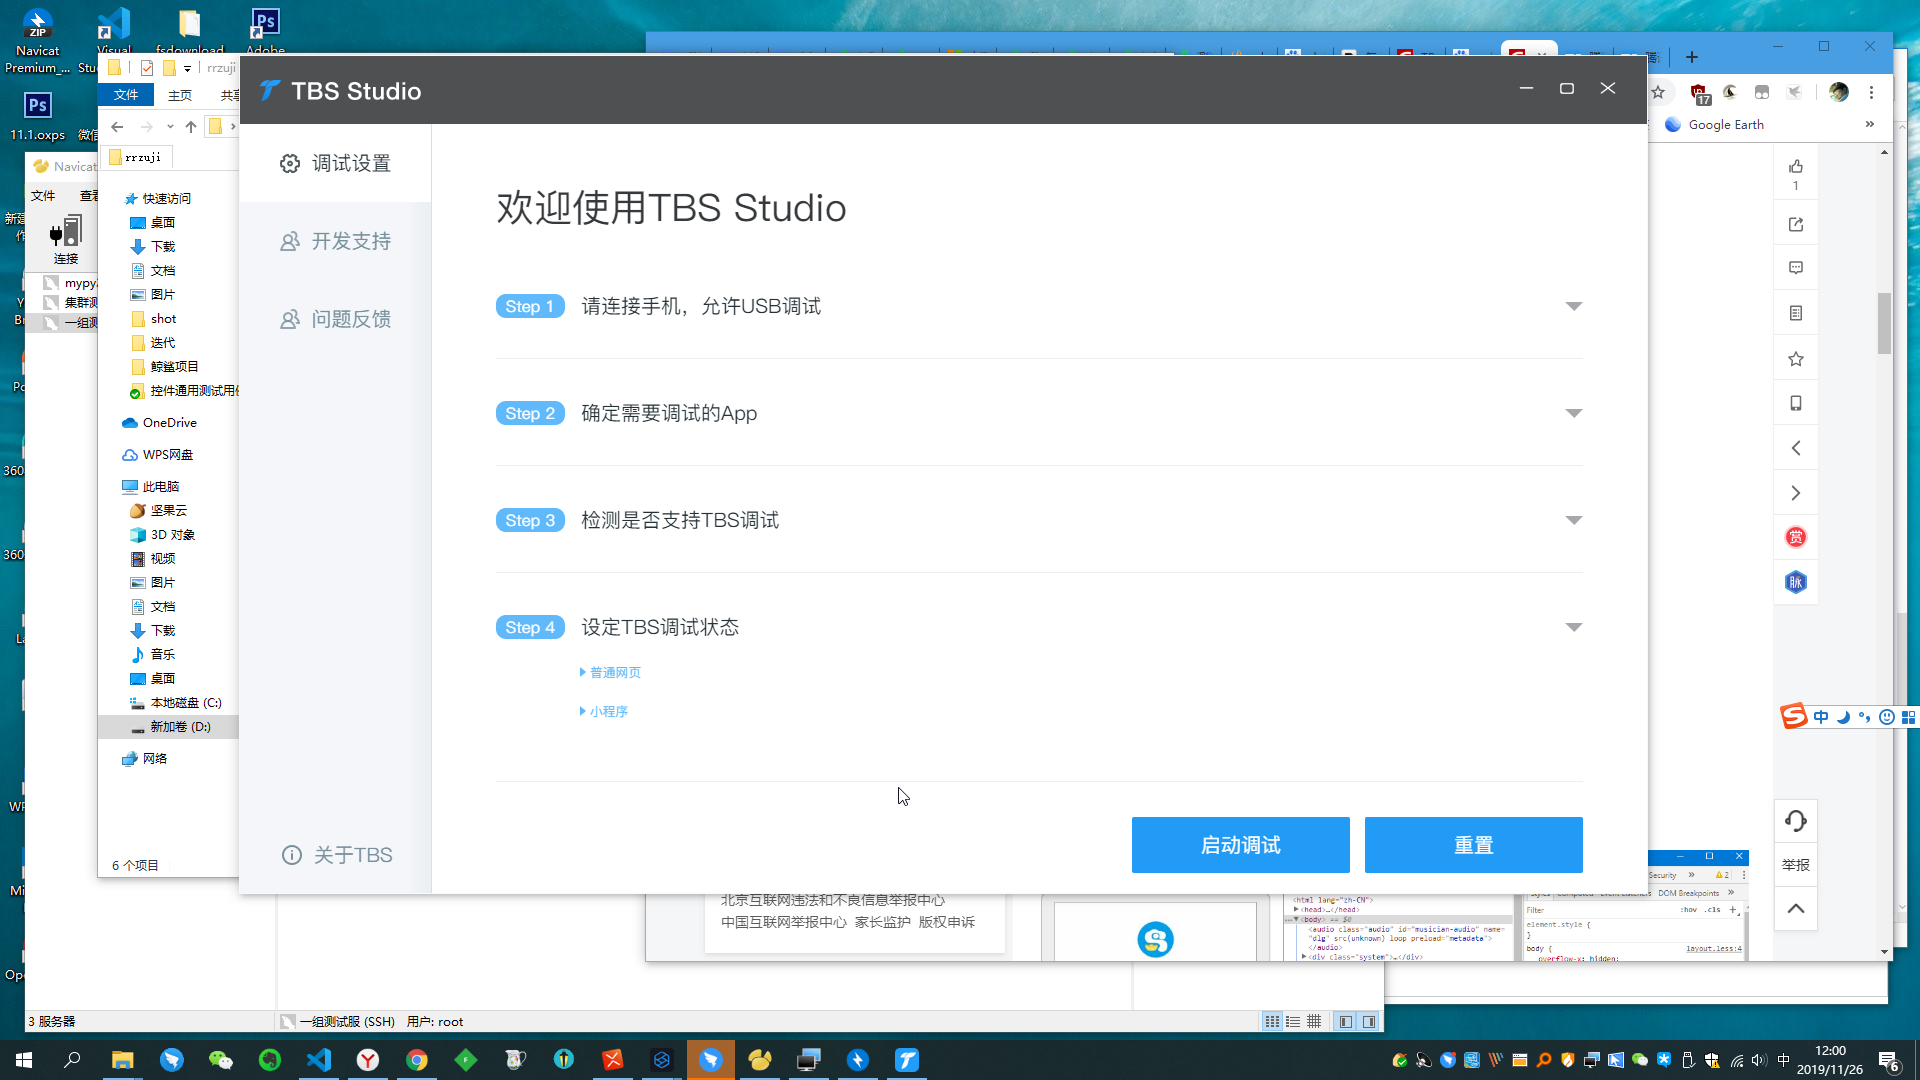Viewport: 1920px width, 1080px height.
Task: Click the thumbs-up like icon in browser sidebar
Action: click(1796, 166)
